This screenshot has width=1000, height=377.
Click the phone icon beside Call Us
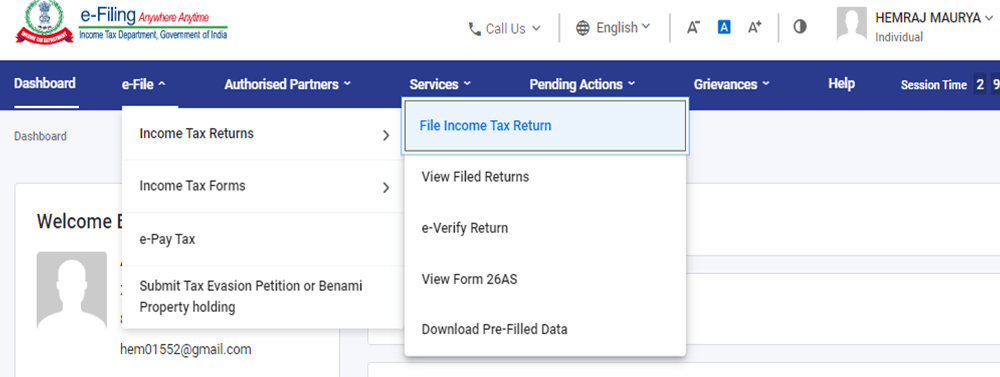click(x=474, y=29)
